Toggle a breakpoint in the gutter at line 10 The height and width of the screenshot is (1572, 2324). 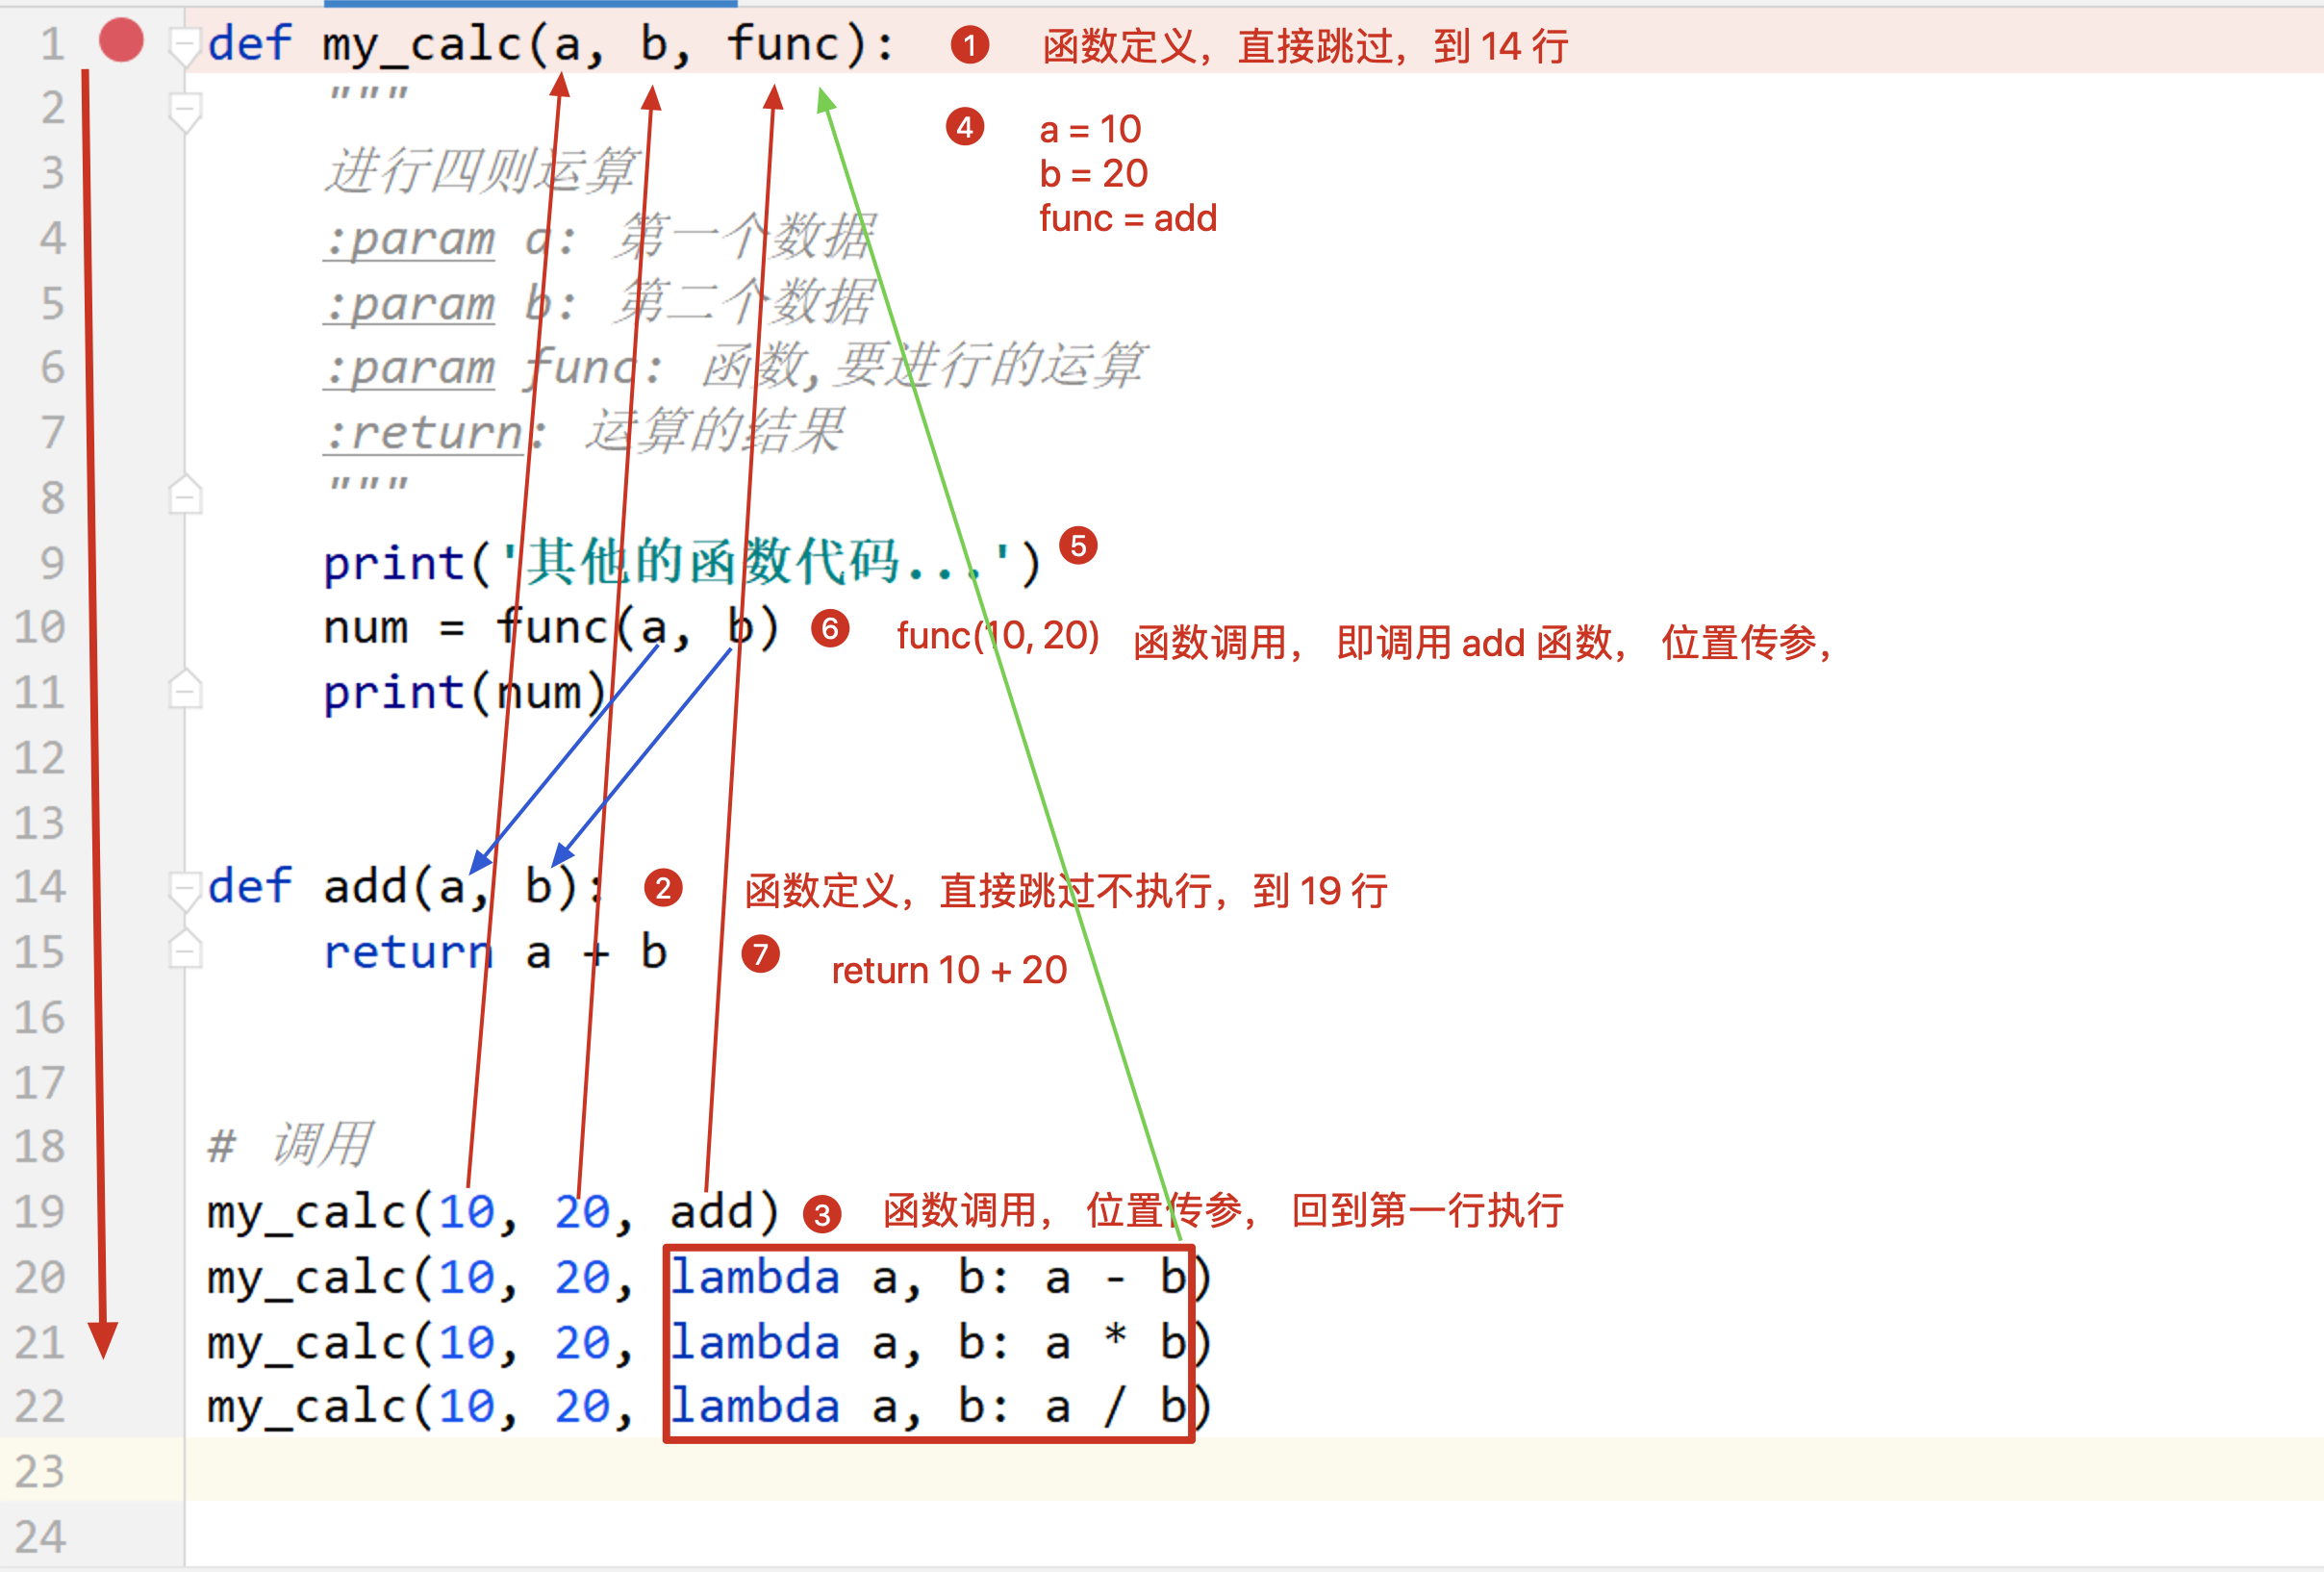(121, 628)
